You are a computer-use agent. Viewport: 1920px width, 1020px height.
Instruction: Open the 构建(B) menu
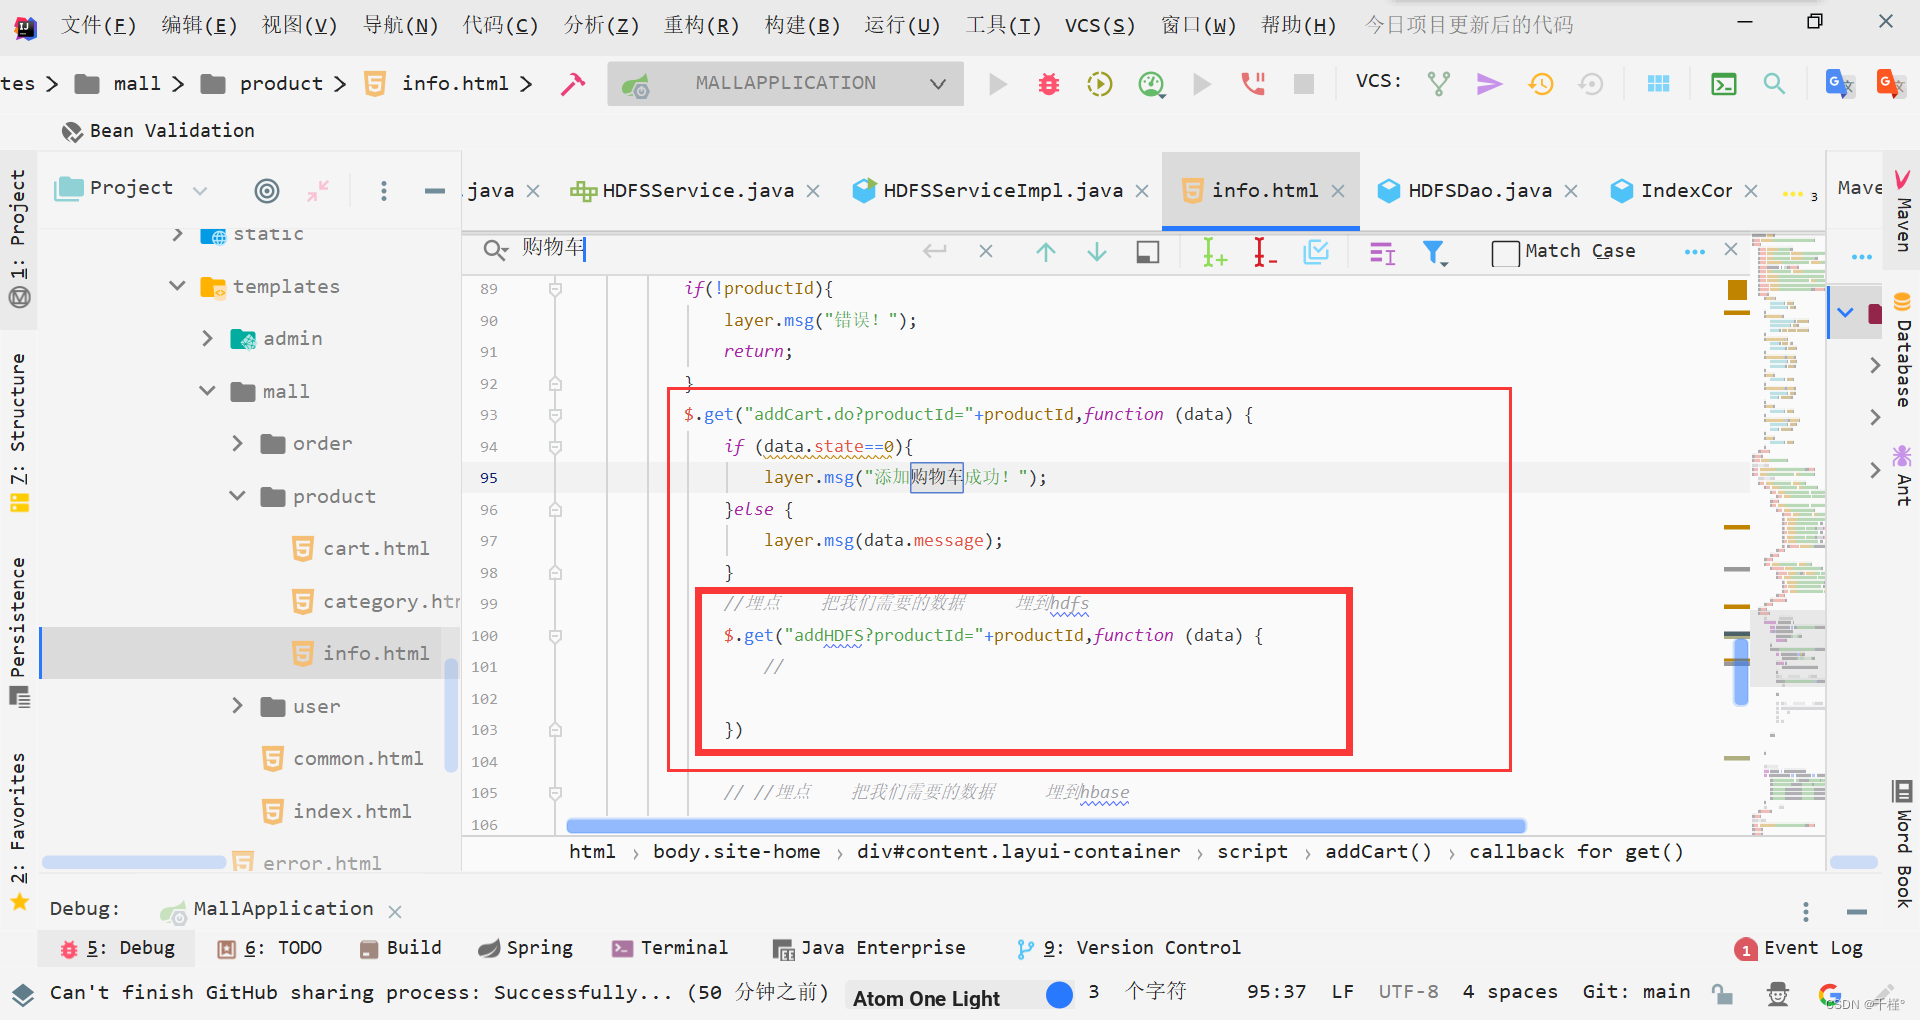pos(802,25)
